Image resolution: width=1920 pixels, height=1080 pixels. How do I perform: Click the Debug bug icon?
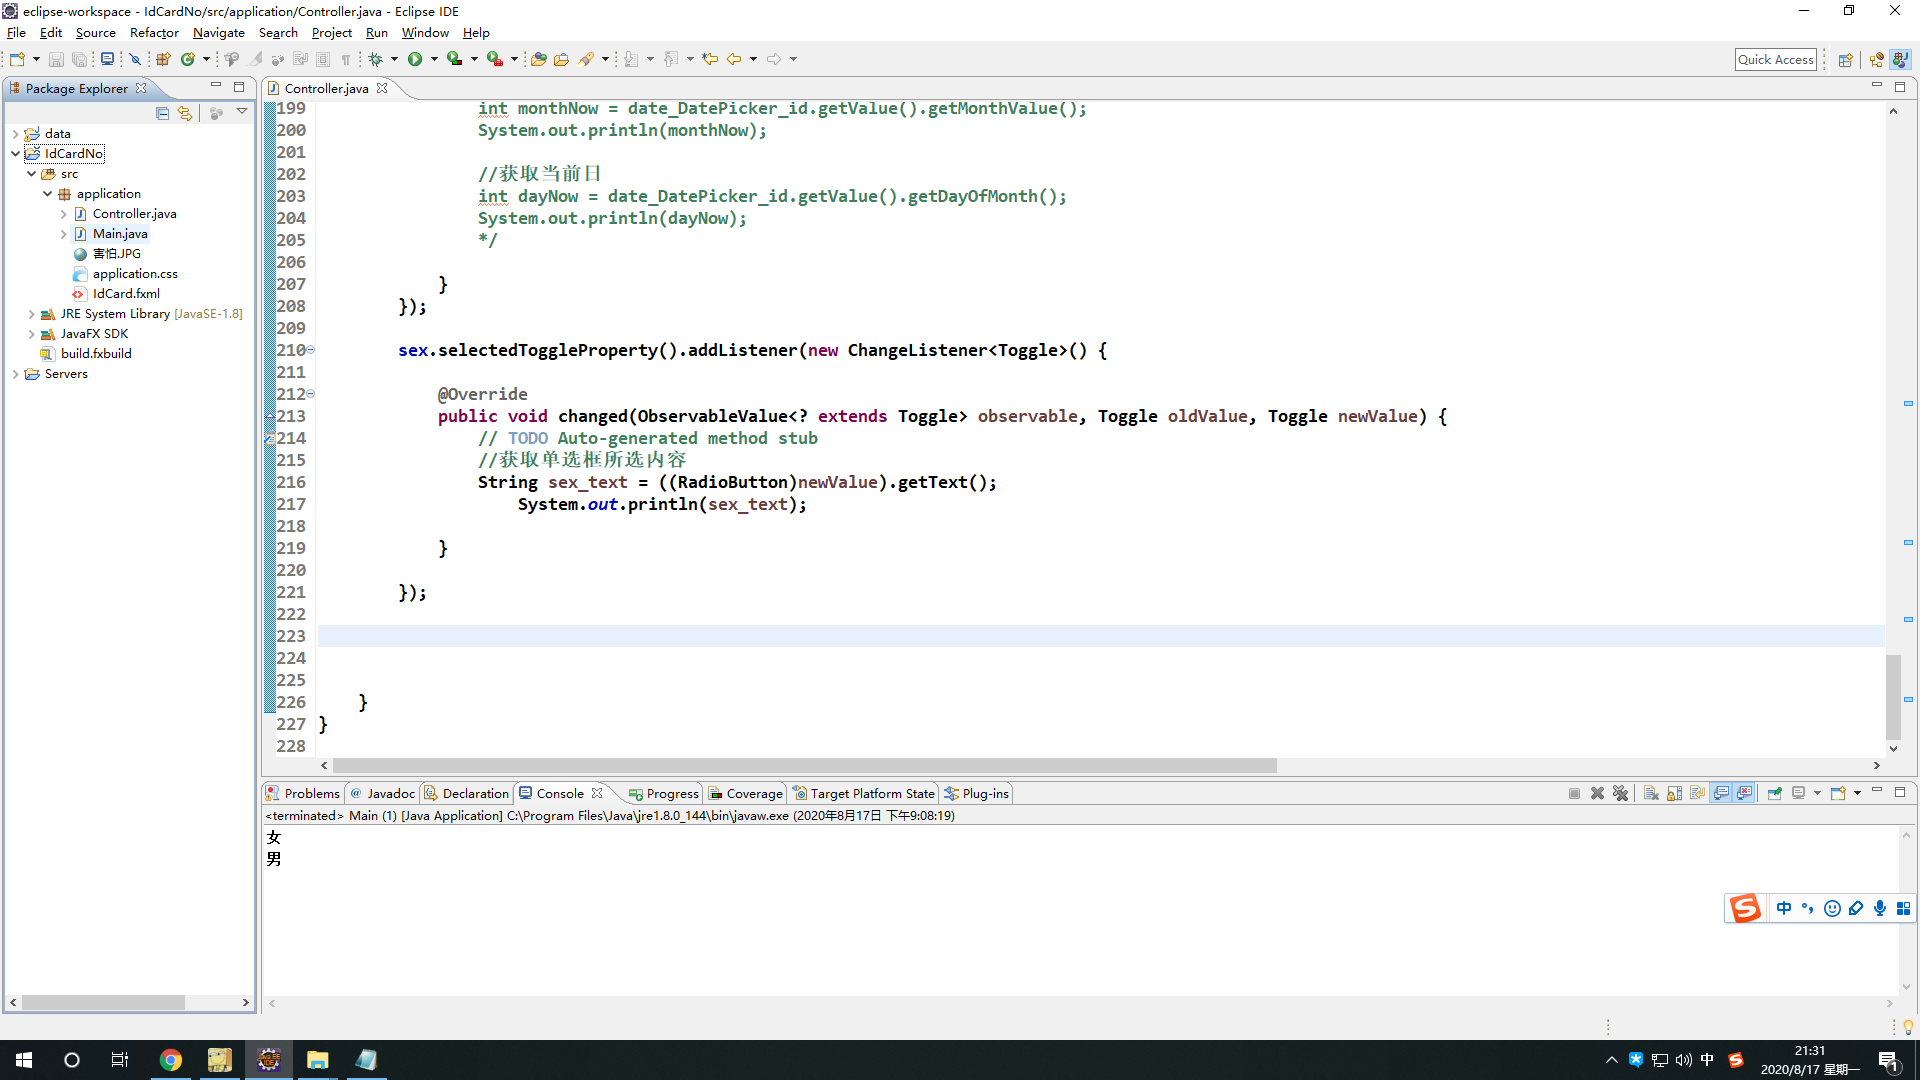pos(376,59)
